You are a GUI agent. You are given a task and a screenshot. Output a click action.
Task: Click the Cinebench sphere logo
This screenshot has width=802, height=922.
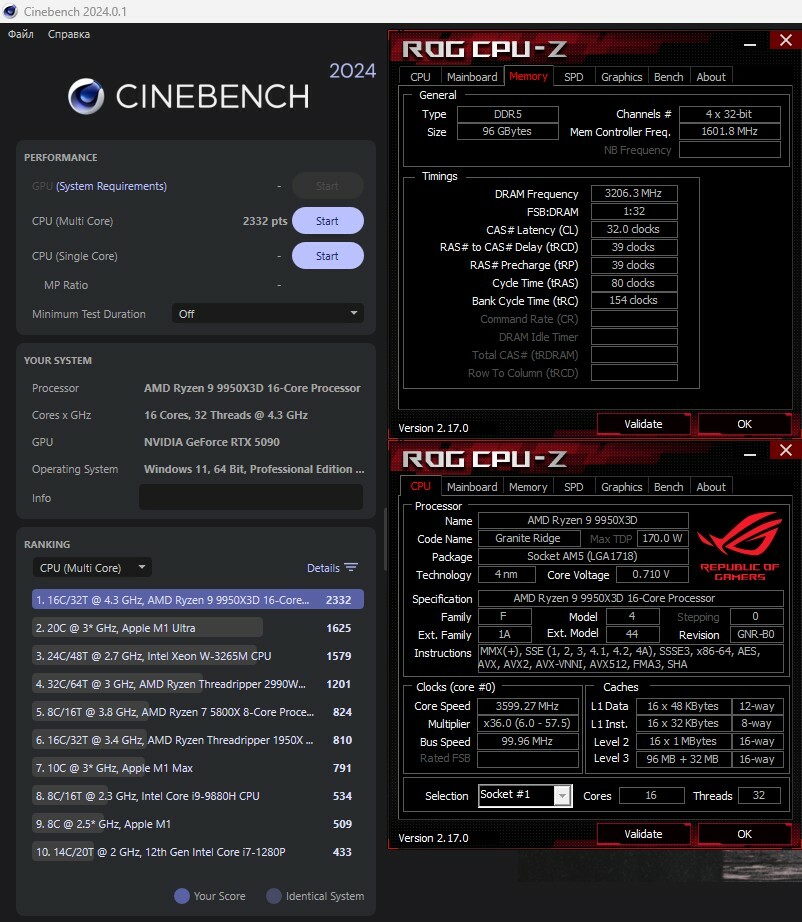(87, 96)
